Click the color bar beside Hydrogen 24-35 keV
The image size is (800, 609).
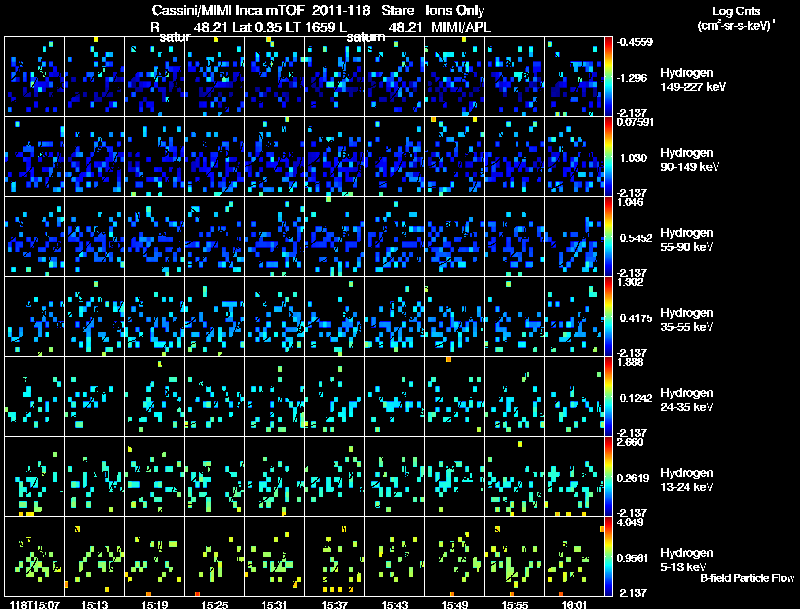[608, 396]
